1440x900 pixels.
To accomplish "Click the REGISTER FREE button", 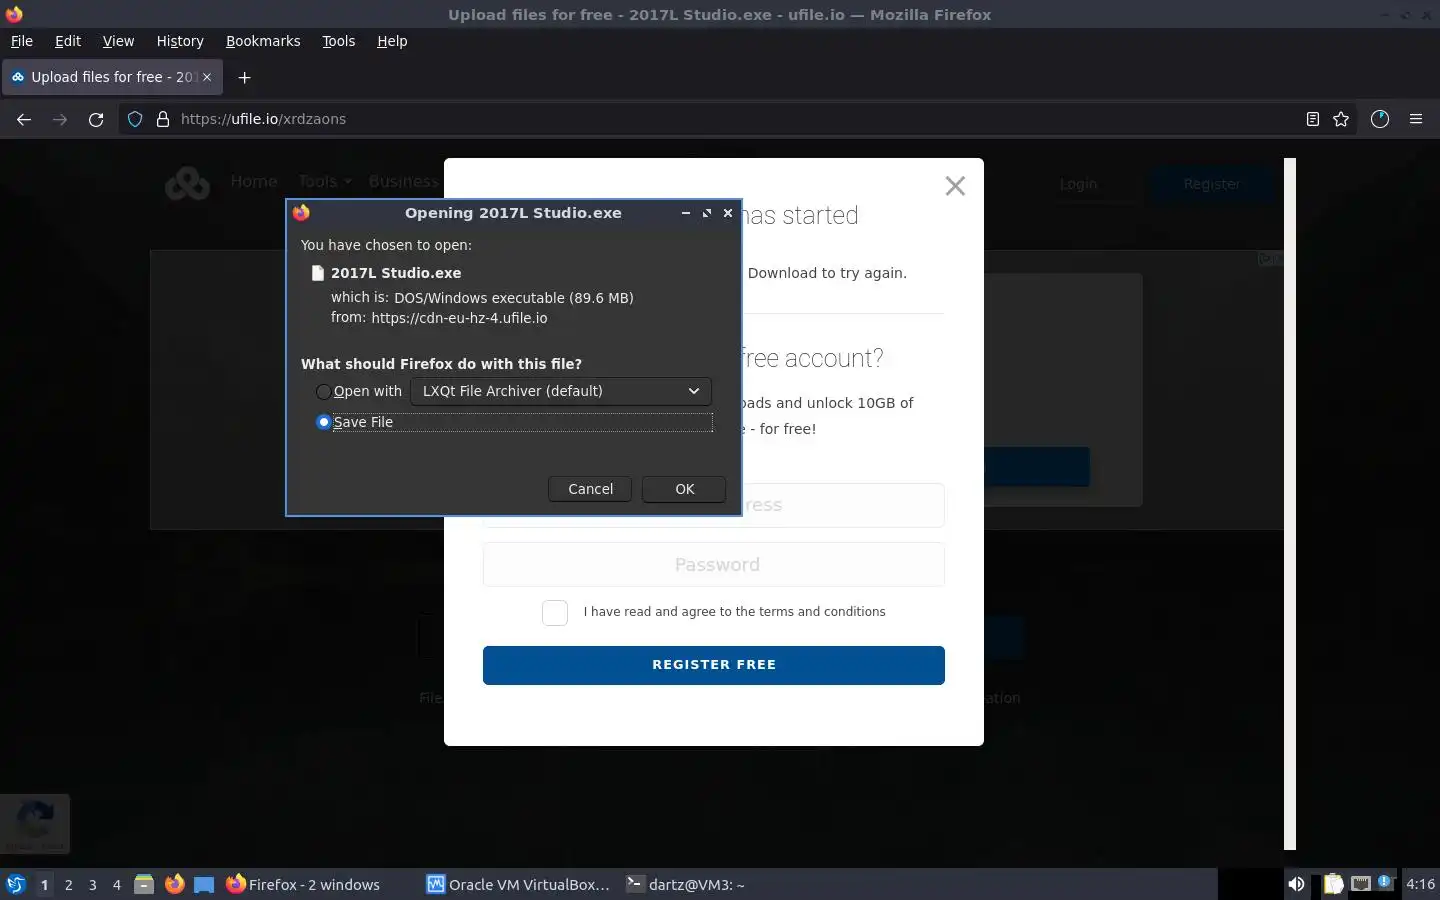I will click(x=714, y=665).
